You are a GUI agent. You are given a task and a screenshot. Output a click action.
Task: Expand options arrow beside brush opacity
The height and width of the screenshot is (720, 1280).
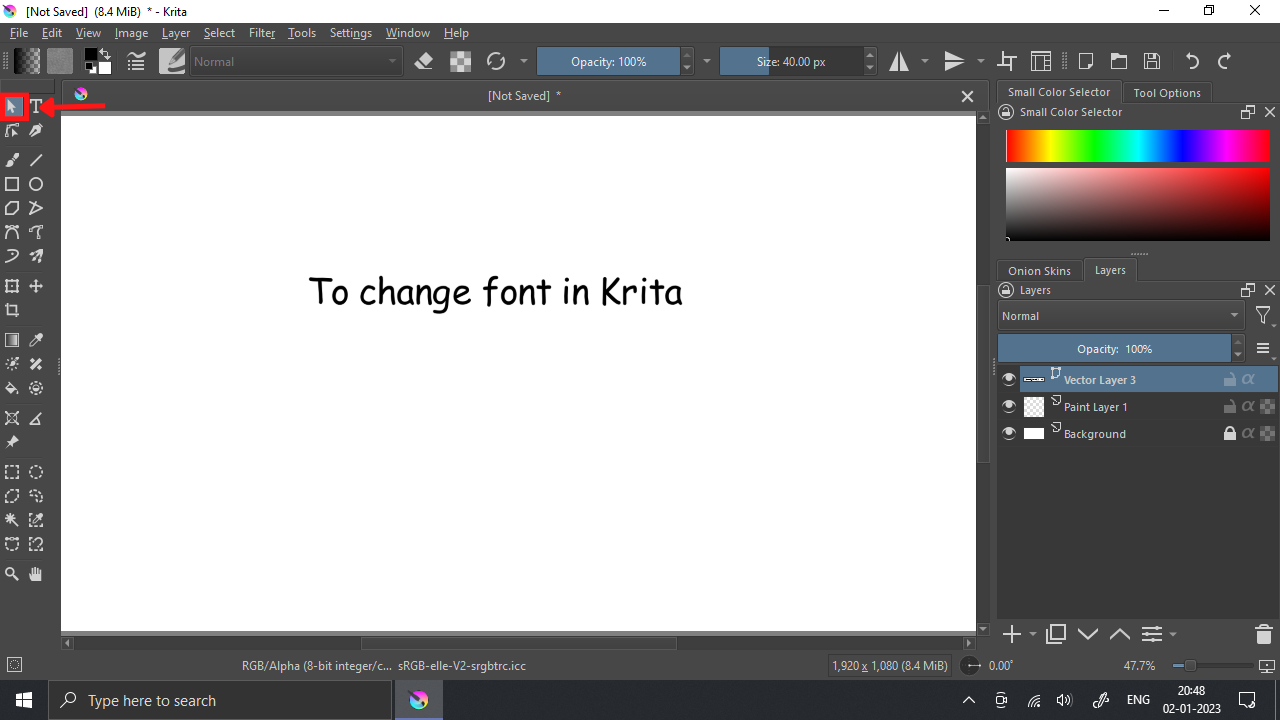tap(707, 61)
